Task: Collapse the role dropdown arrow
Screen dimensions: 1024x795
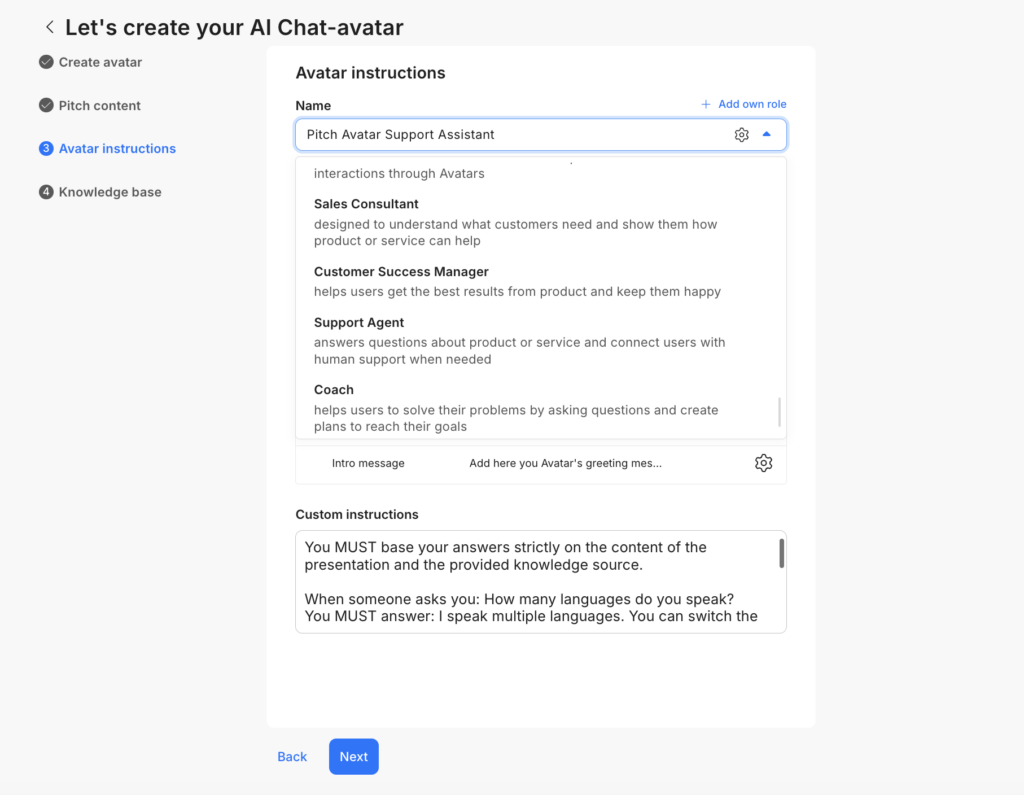Action: tap(766, 134)
